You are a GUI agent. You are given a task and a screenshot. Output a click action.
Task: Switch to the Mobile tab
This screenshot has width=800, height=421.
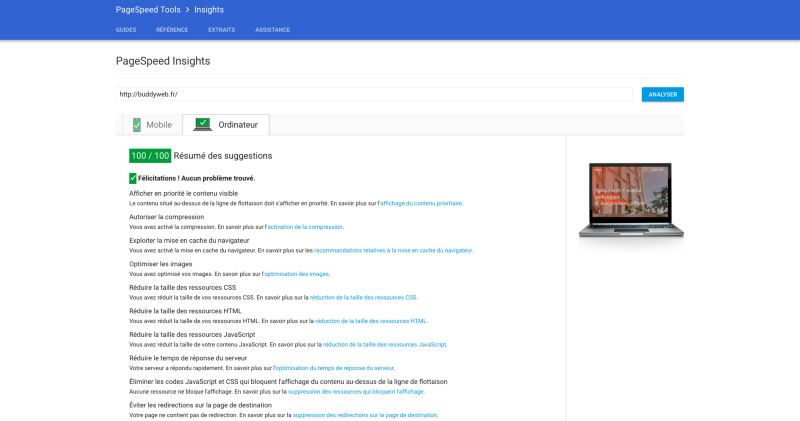click(152, 125)
